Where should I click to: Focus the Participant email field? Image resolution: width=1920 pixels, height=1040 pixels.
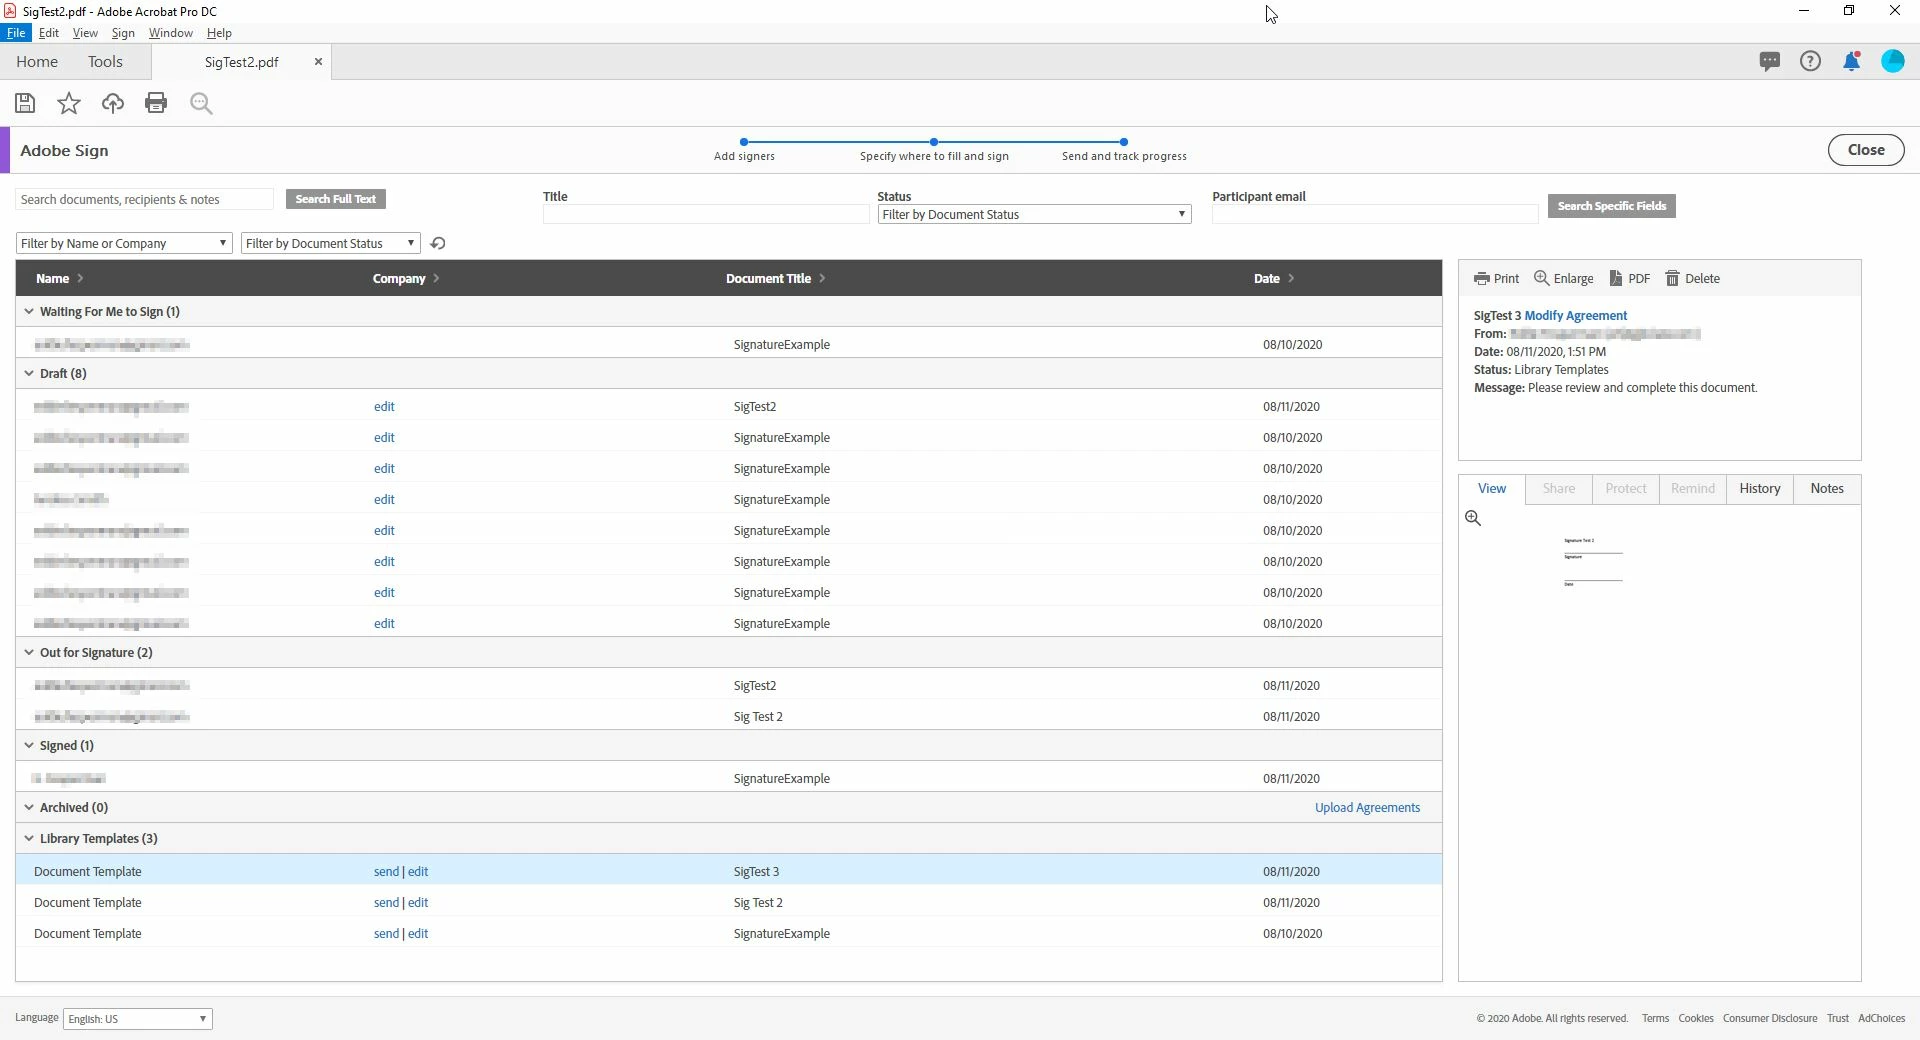point(1375,214)
